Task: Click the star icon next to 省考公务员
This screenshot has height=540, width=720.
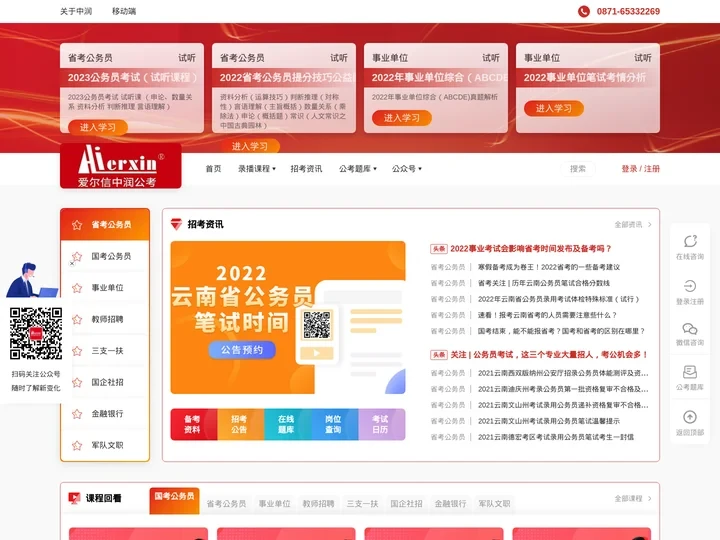Action: pyautogui.click(x=77, y=225)
